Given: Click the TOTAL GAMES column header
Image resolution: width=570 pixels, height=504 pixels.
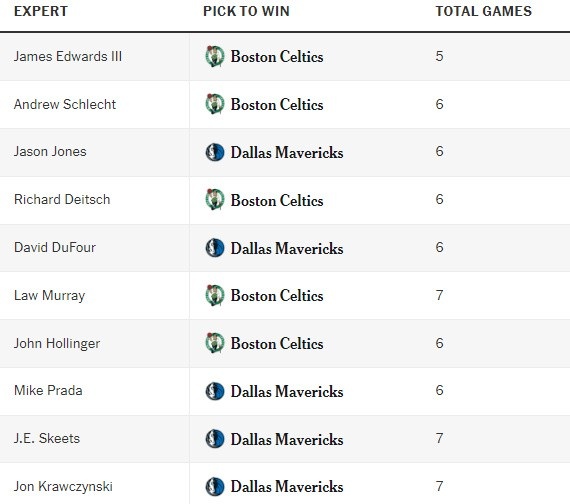Looking at the screenshot, I should [x=483, y=11].
